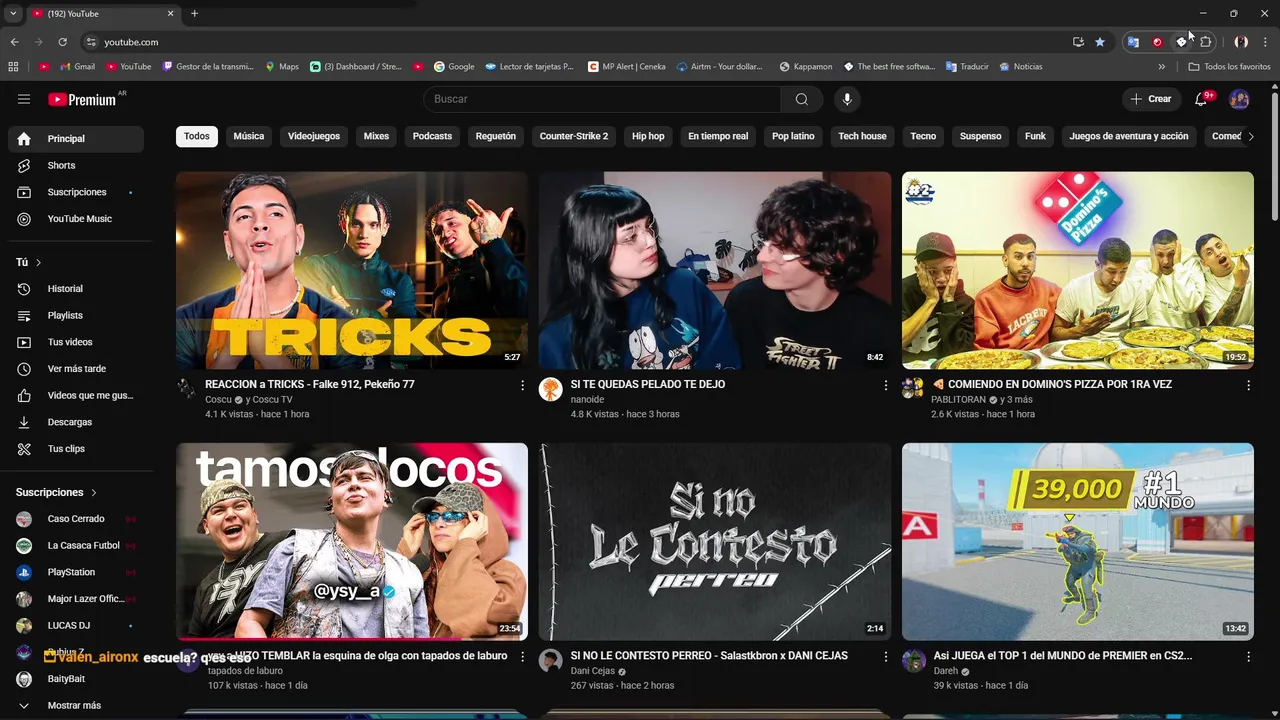The width and height of the screenshot is (1280, 720).
Task: Click the YouTube Premium logo
Action: pos(82,99)
